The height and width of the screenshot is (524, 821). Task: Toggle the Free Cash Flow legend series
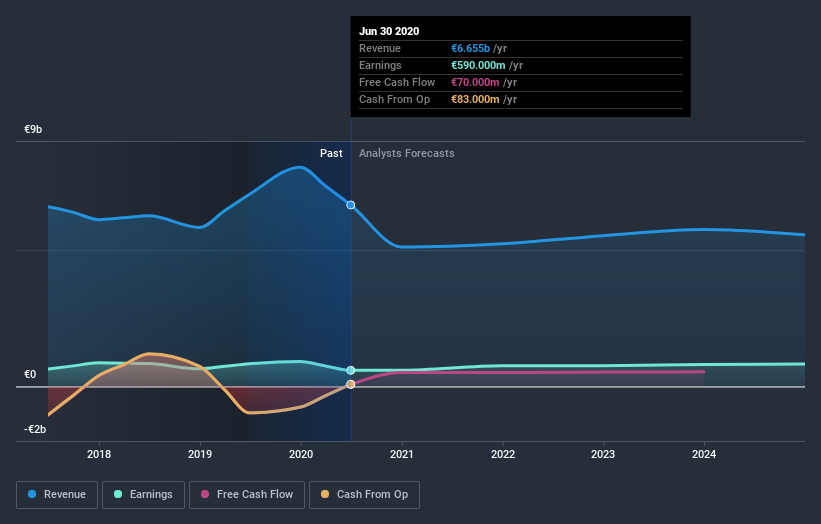[x=247, y=495]
